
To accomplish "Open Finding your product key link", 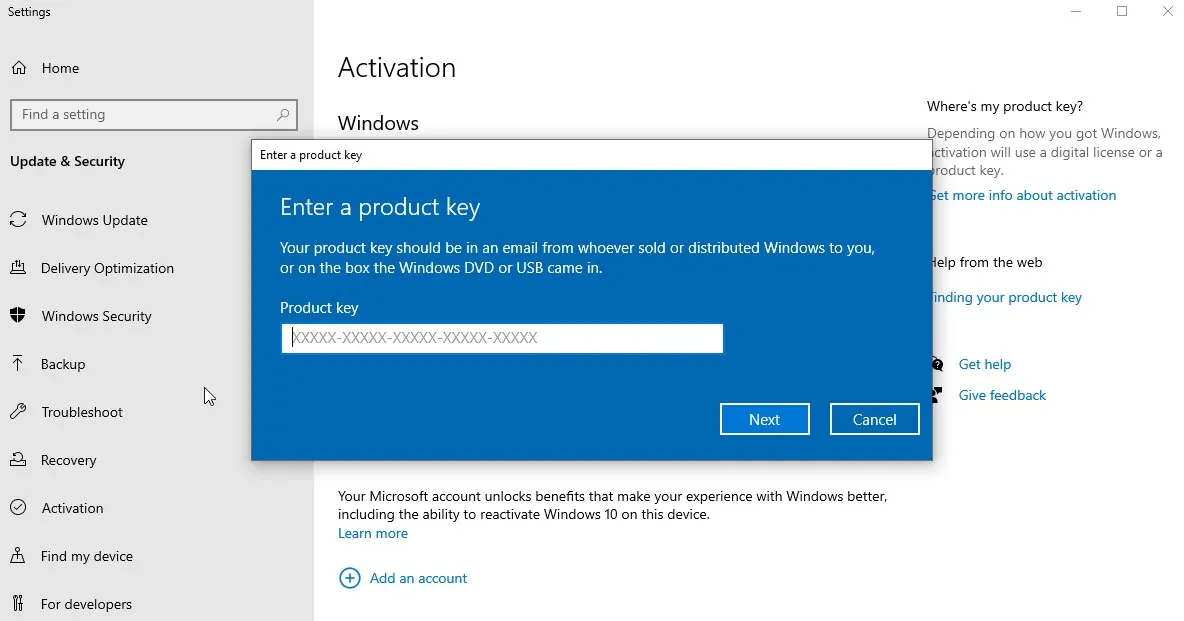I will (1007, 297).
